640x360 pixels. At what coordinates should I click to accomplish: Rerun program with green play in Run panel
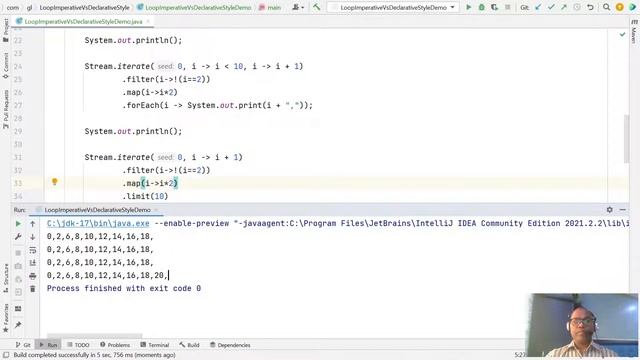pos(18,224)
